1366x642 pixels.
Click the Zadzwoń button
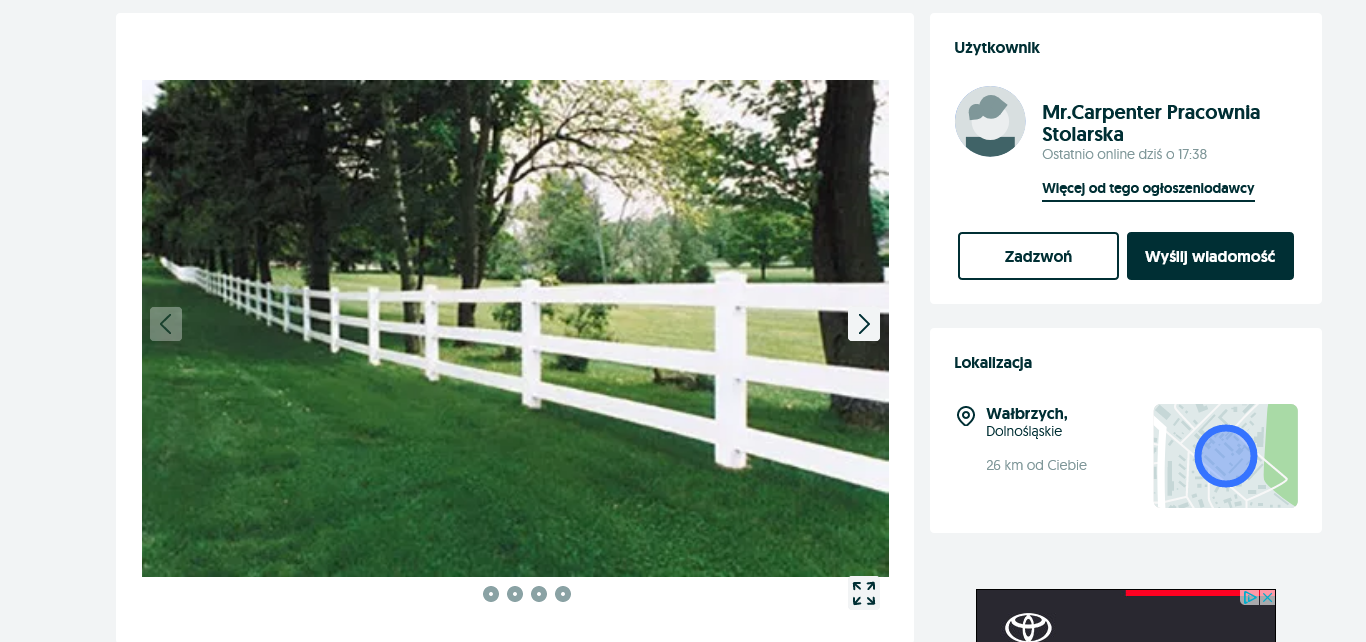1038,256
